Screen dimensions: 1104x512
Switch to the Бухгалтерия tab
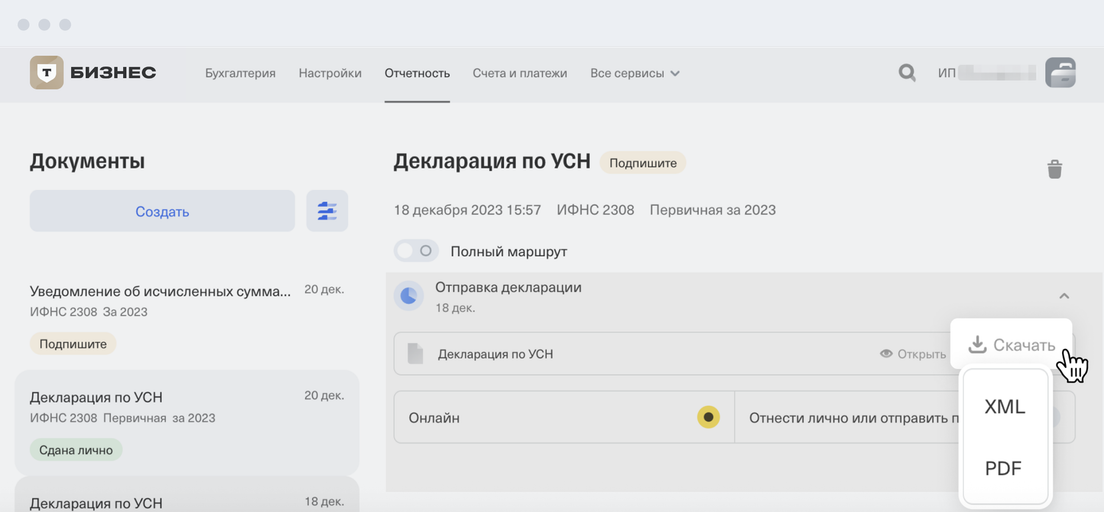(240, 73)
